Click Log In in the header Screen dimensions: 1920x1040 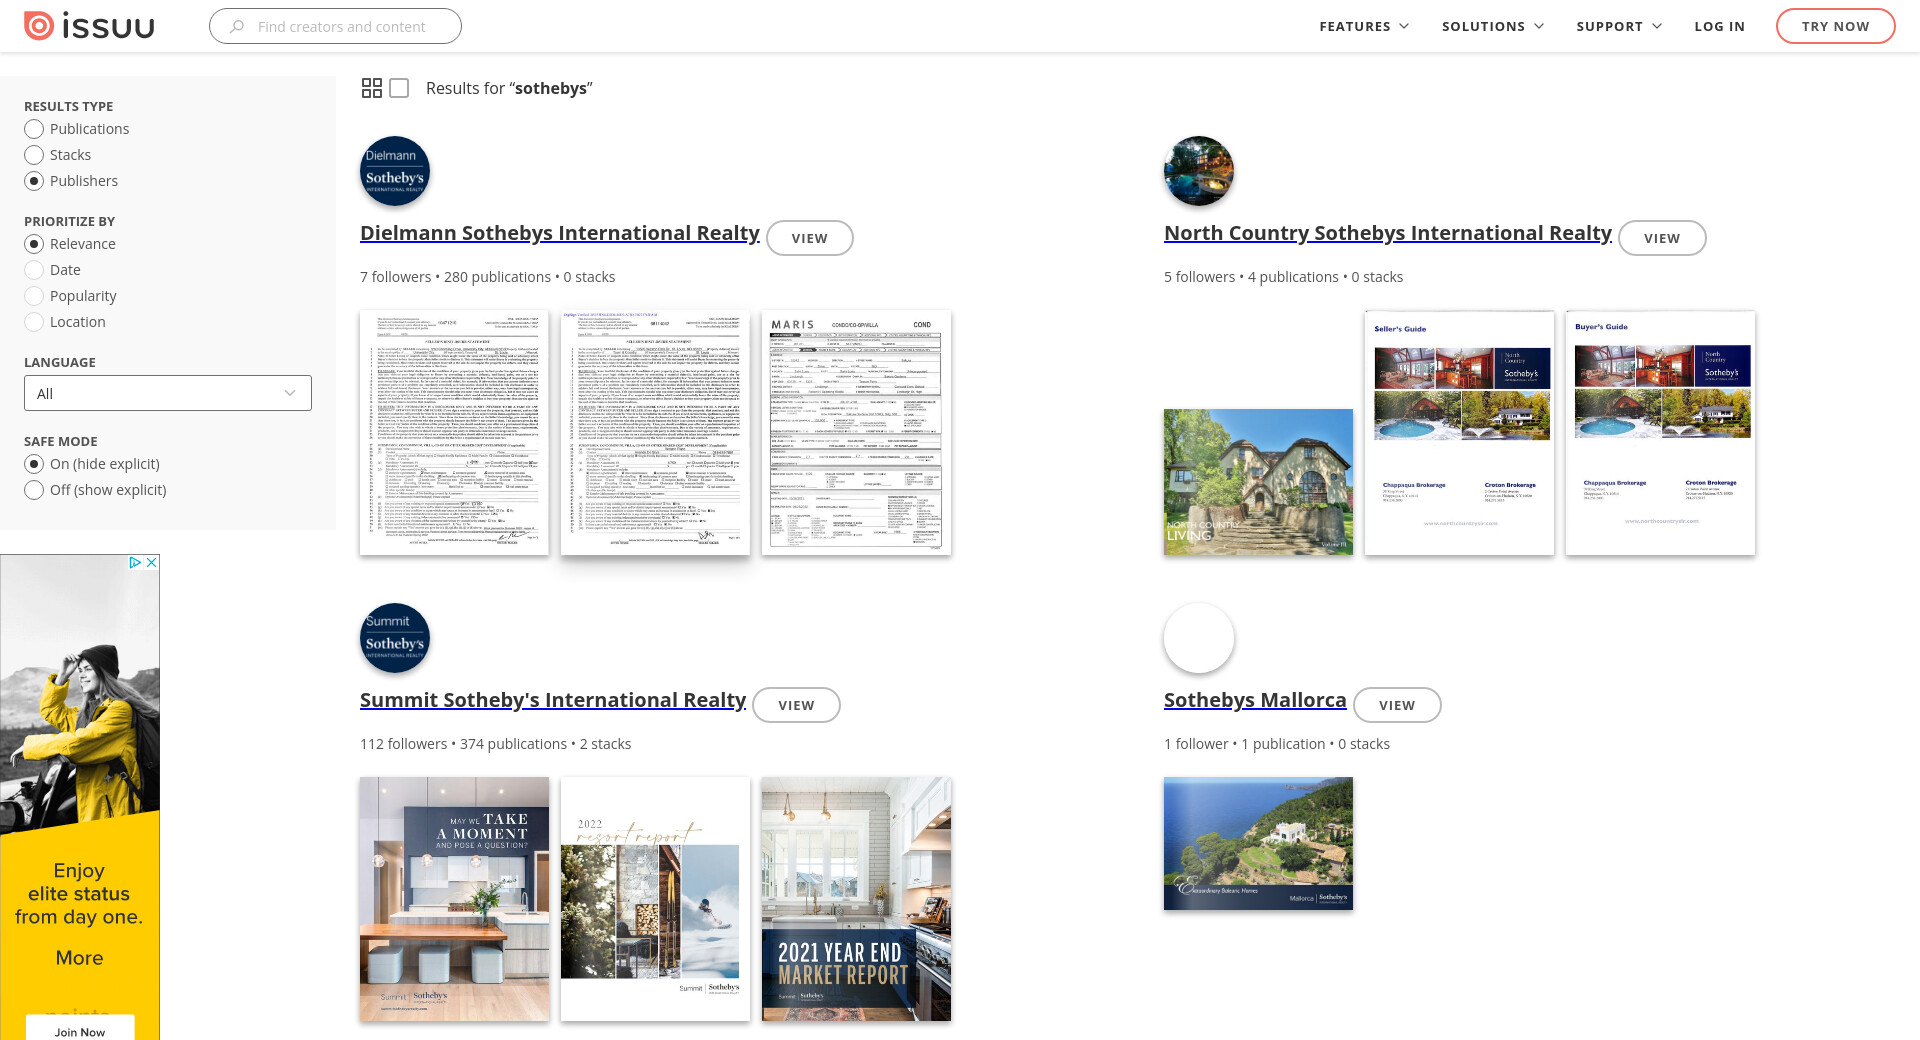pos(1719,26)
